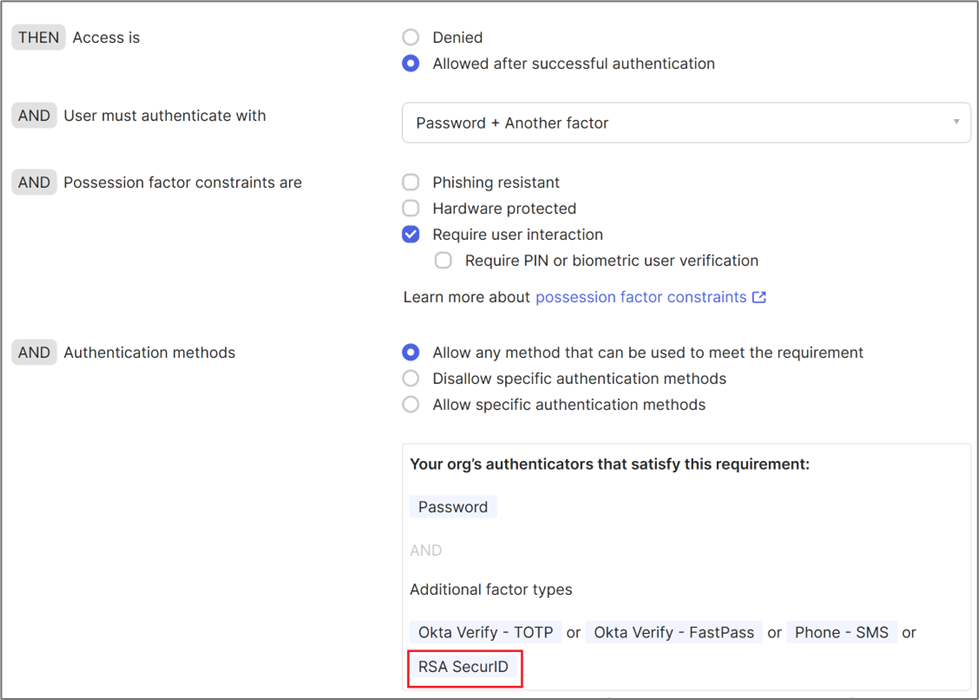Choose "Disallow specific authentication methods"
Image resolution: width=979 pixels, height=700 pixels.
click(x=410, y=378)
